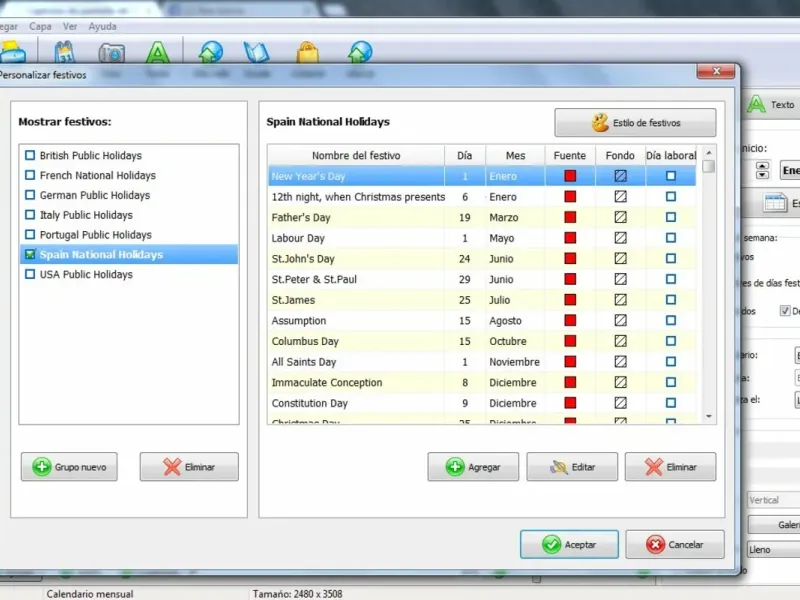Click Fondo swatch for All Saints Day
Viewport: 800px width, 600px height.
point(620,362)
